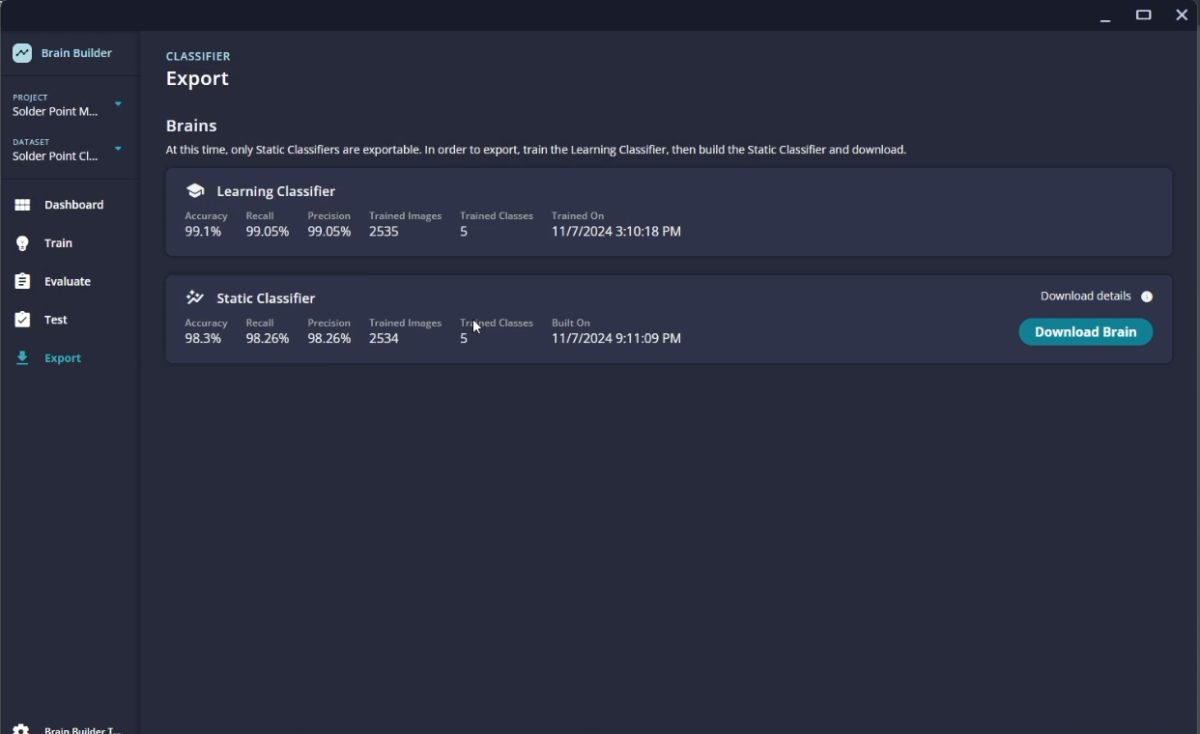Click the 99.1% accuracy value

[x=203, y=231]
